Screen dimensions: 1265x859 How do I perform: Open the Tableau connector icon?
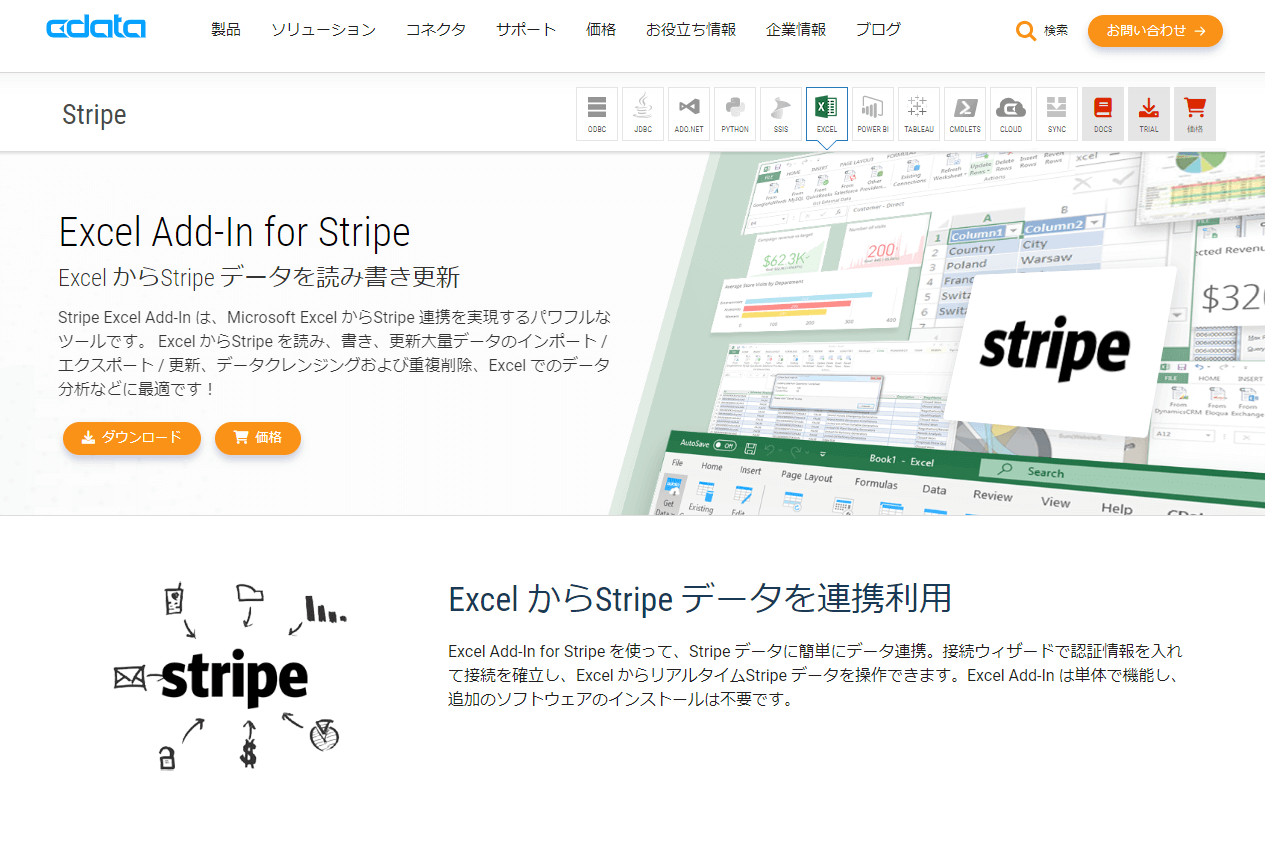pos(919,114)
